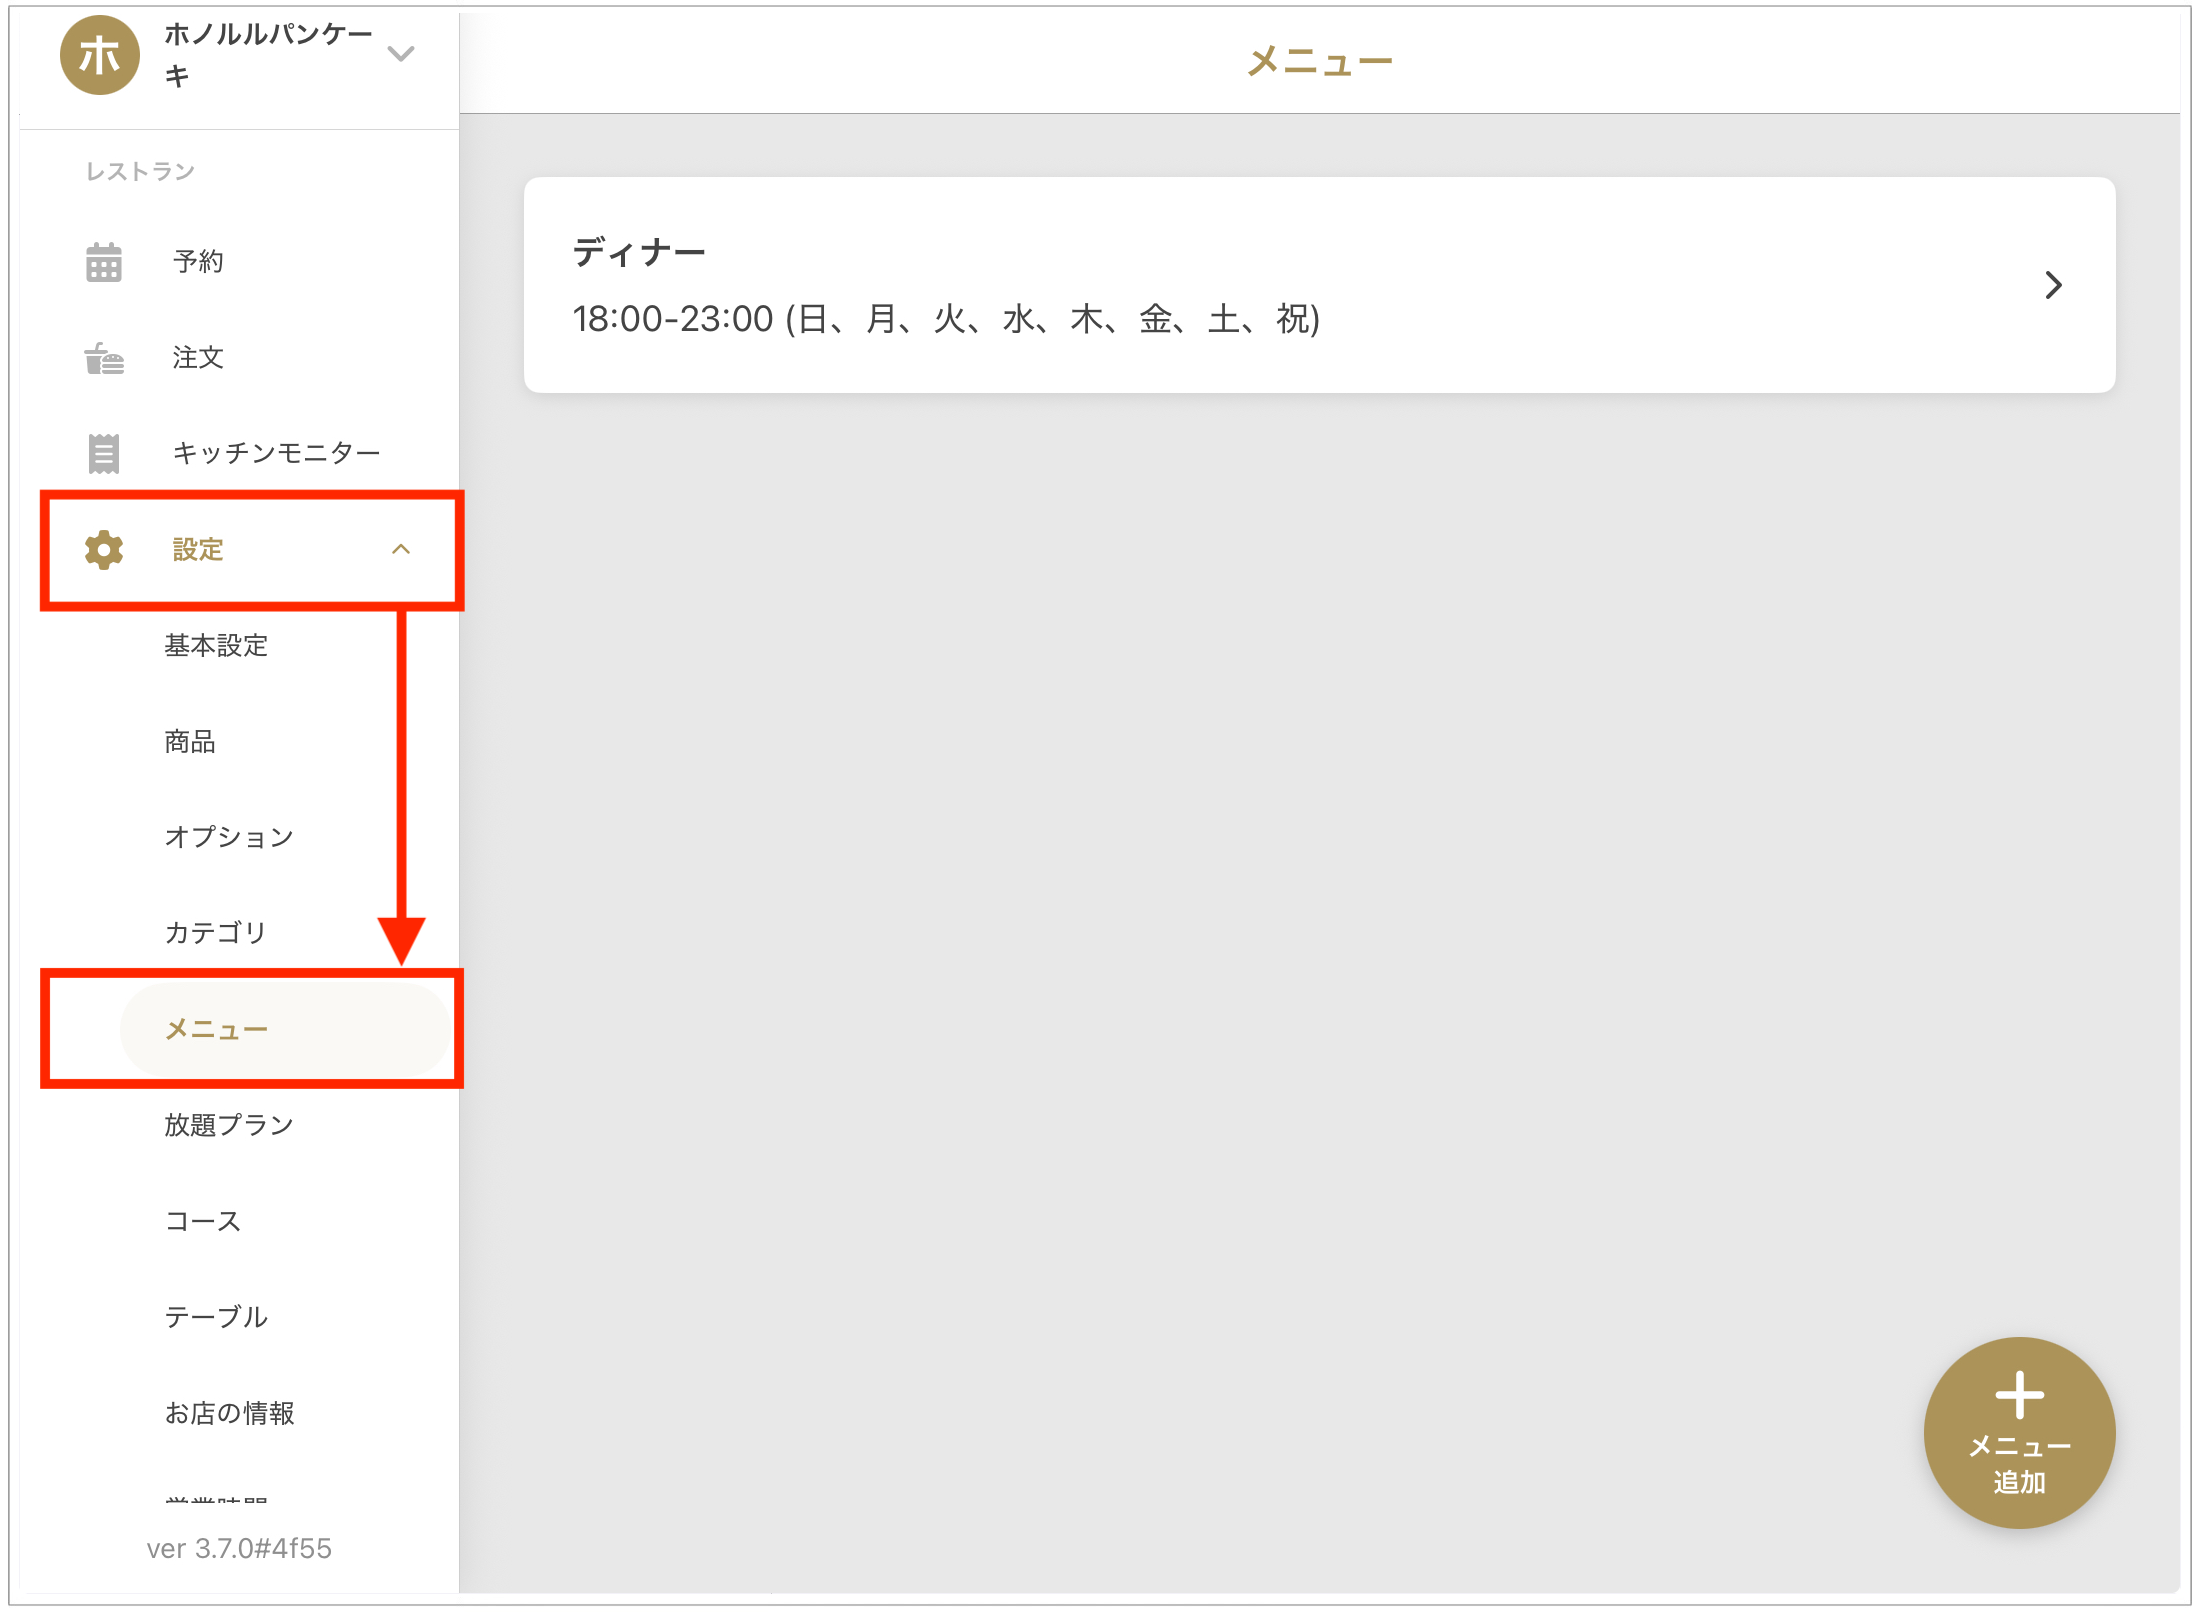This screenshot has height=1612, width=2198.
Task: Open お店の情報 in the sidebar
Action: pos(229,1413)
